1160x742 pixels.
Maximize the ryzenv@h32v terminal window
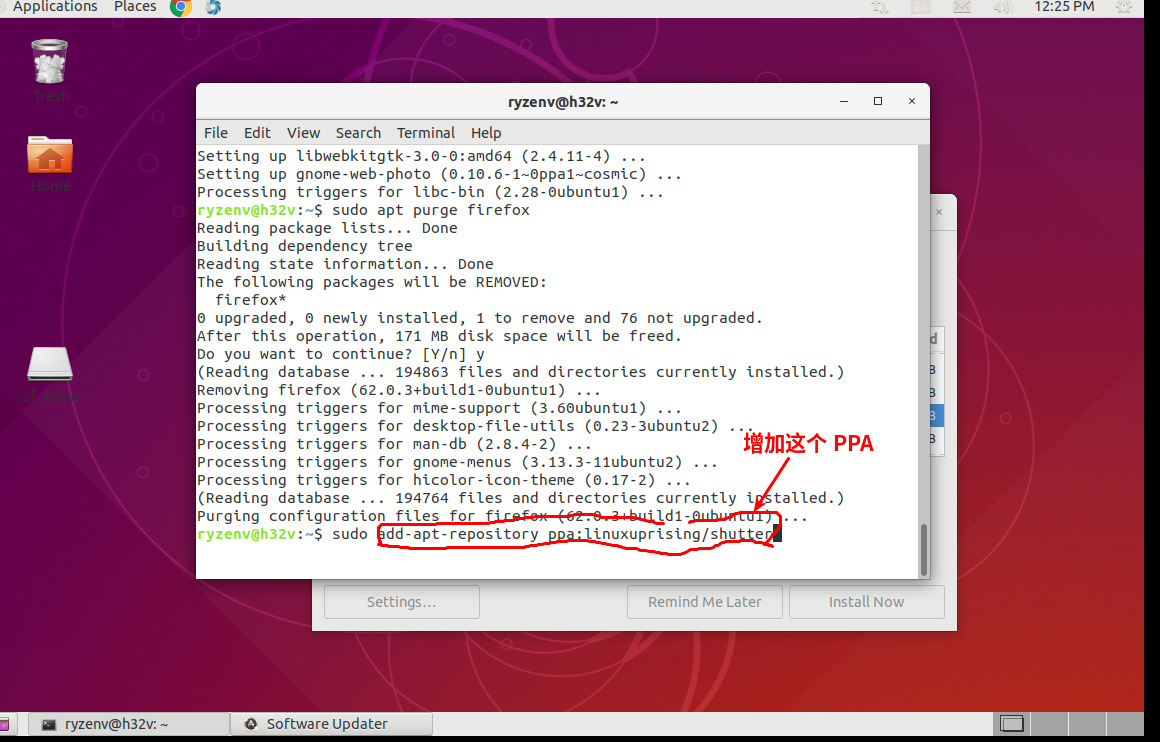878,101
